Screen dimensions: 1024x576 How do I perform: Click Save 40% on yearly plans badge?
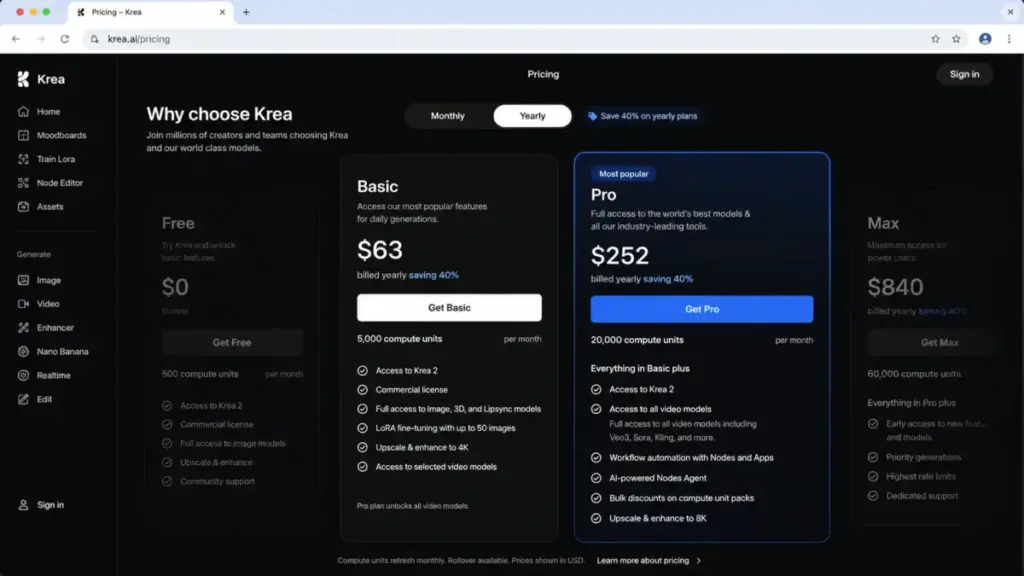pos(643,116)
